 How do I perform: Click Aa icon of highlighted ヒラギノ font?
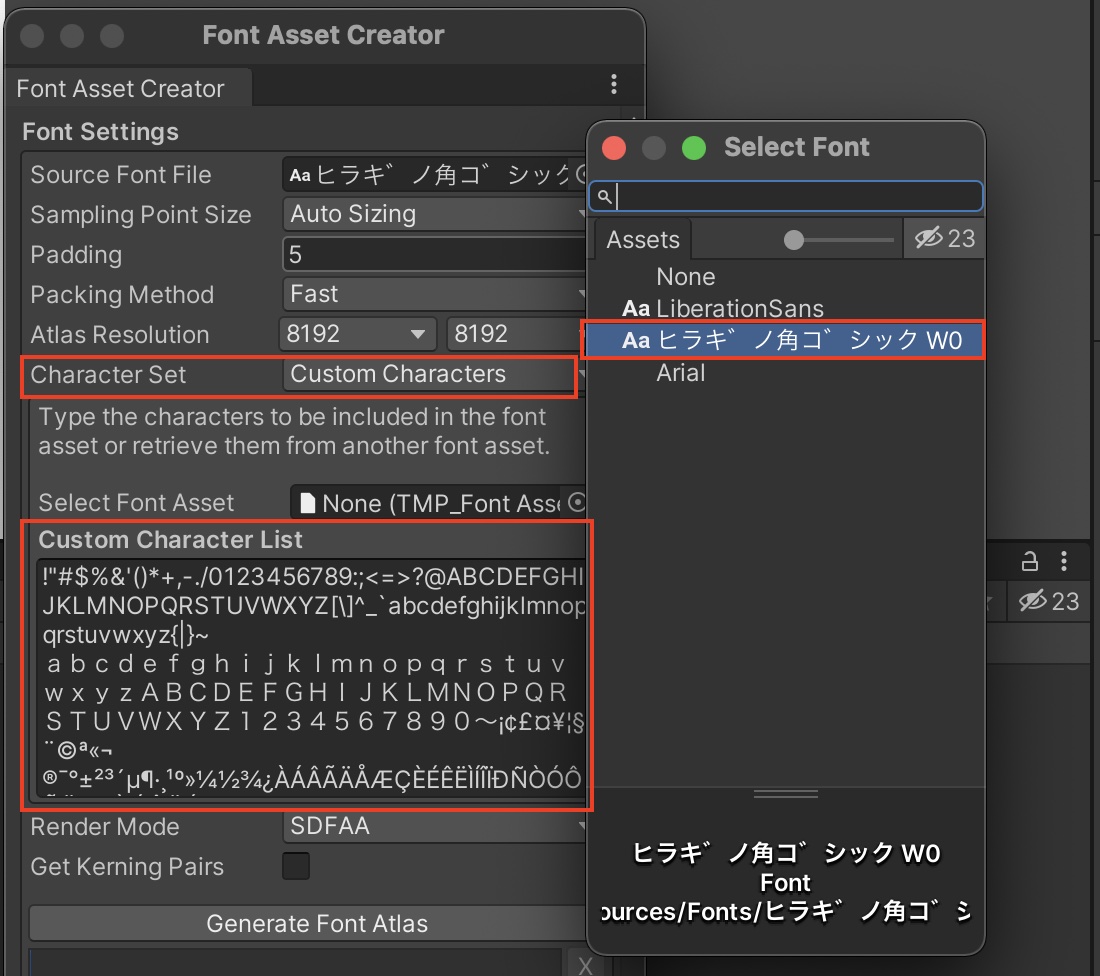click(x=636, y=340)
